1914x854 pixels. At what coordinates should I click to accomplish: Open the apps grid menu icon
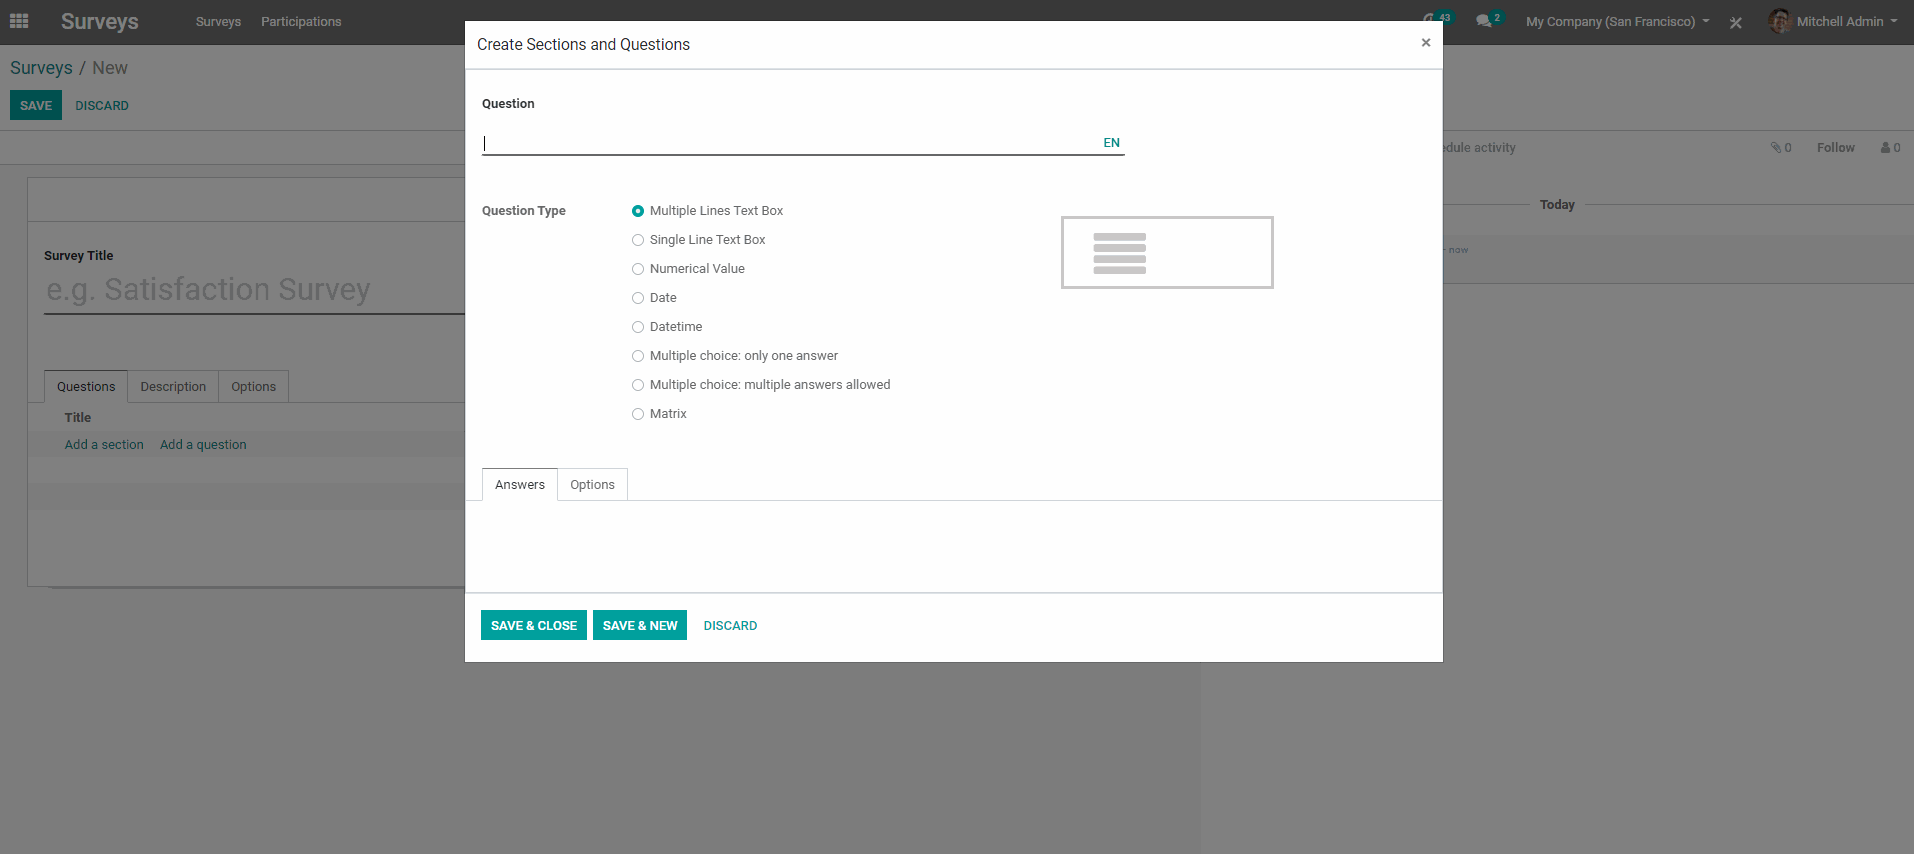point(19,21)
